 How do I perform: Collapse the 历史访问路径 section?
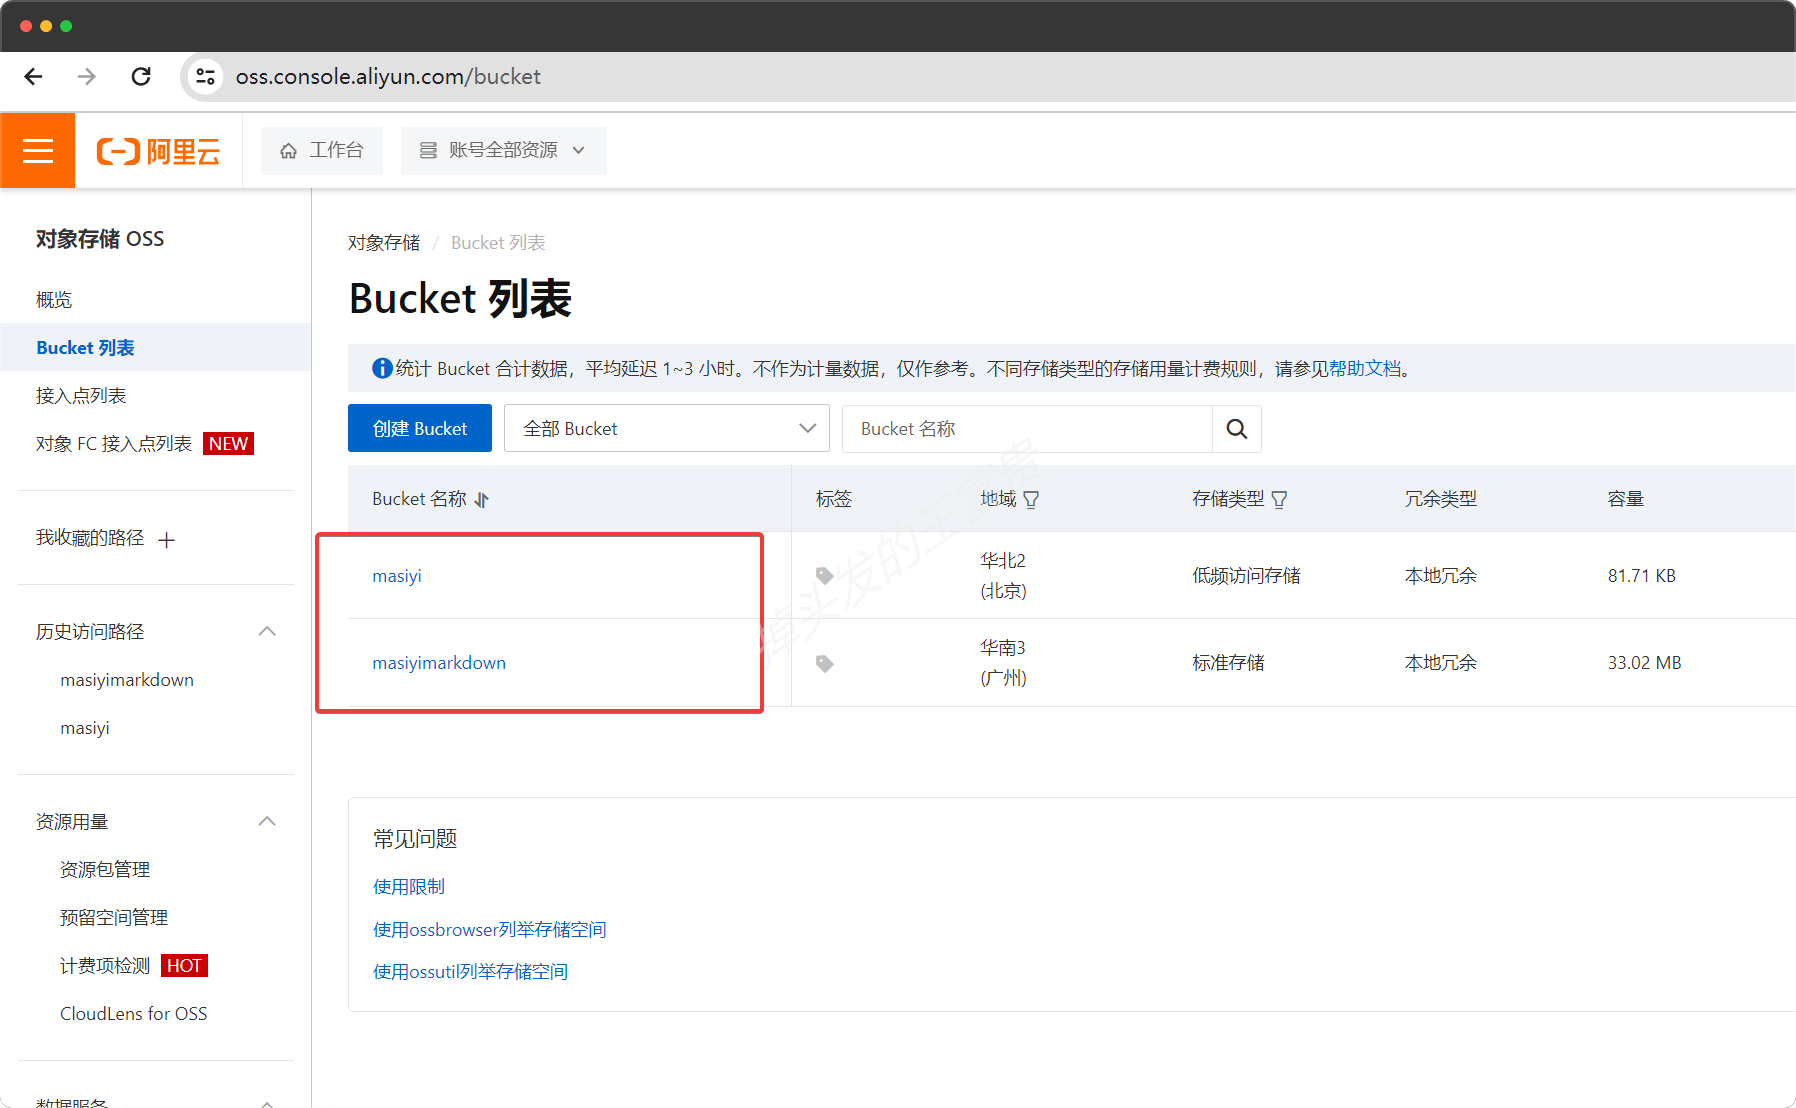coord(267,631)
